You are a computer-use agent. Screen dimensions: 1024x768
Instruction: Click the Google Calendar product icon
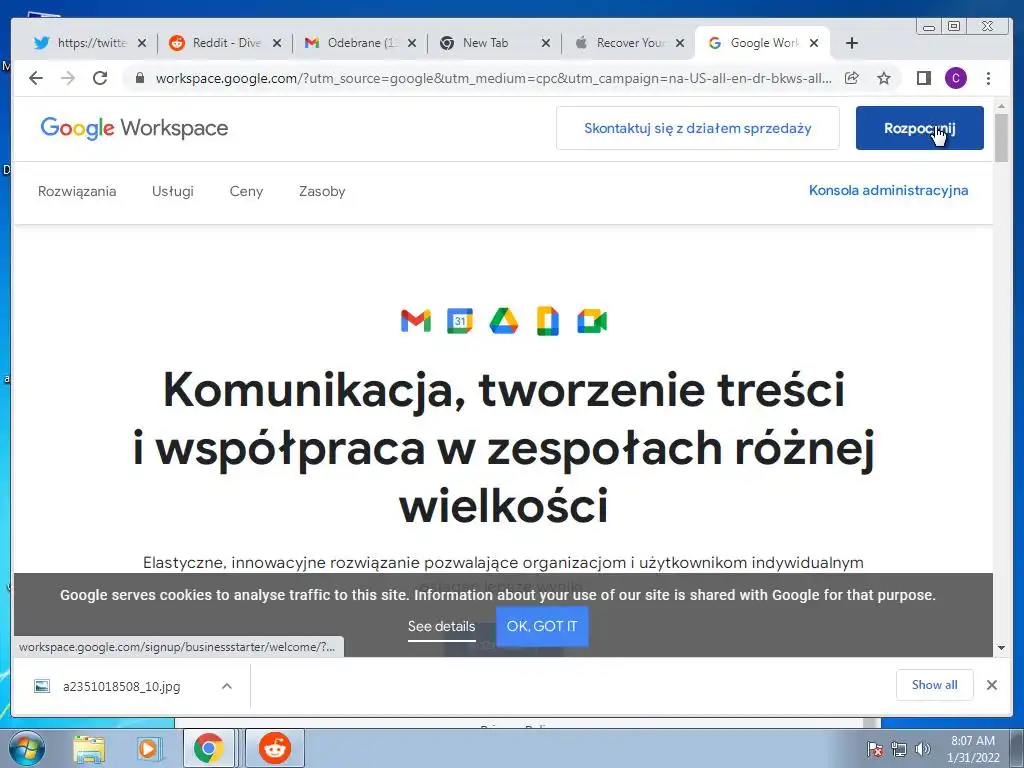click(460, 321)
